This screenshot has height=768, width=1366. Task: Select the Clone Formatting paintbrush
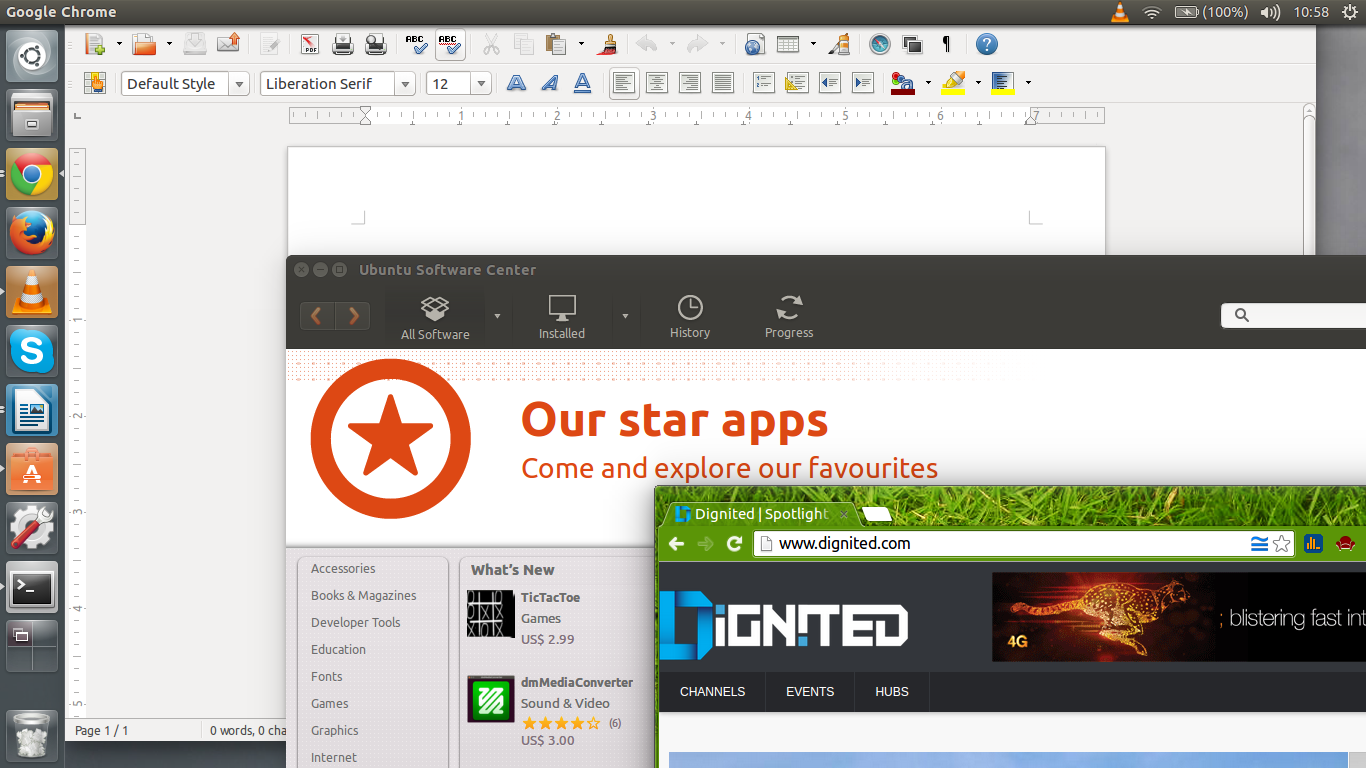point(607,44)
